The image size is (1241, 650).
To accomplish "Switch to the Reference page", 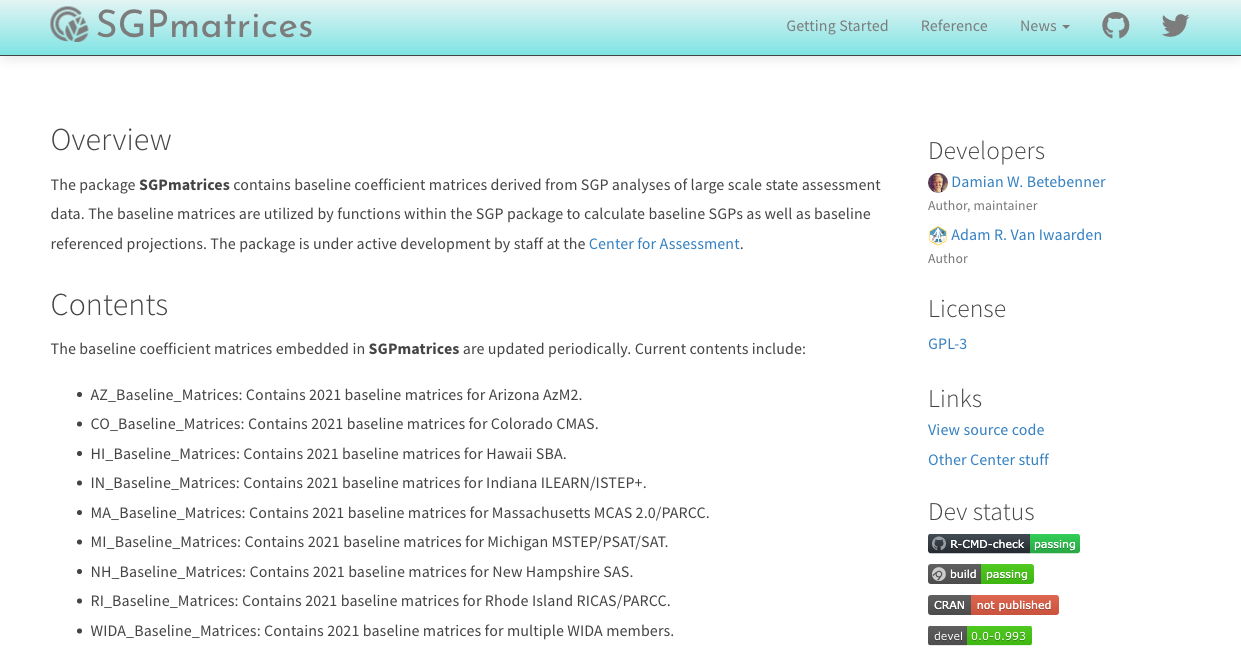I will (x=953, y=26).
